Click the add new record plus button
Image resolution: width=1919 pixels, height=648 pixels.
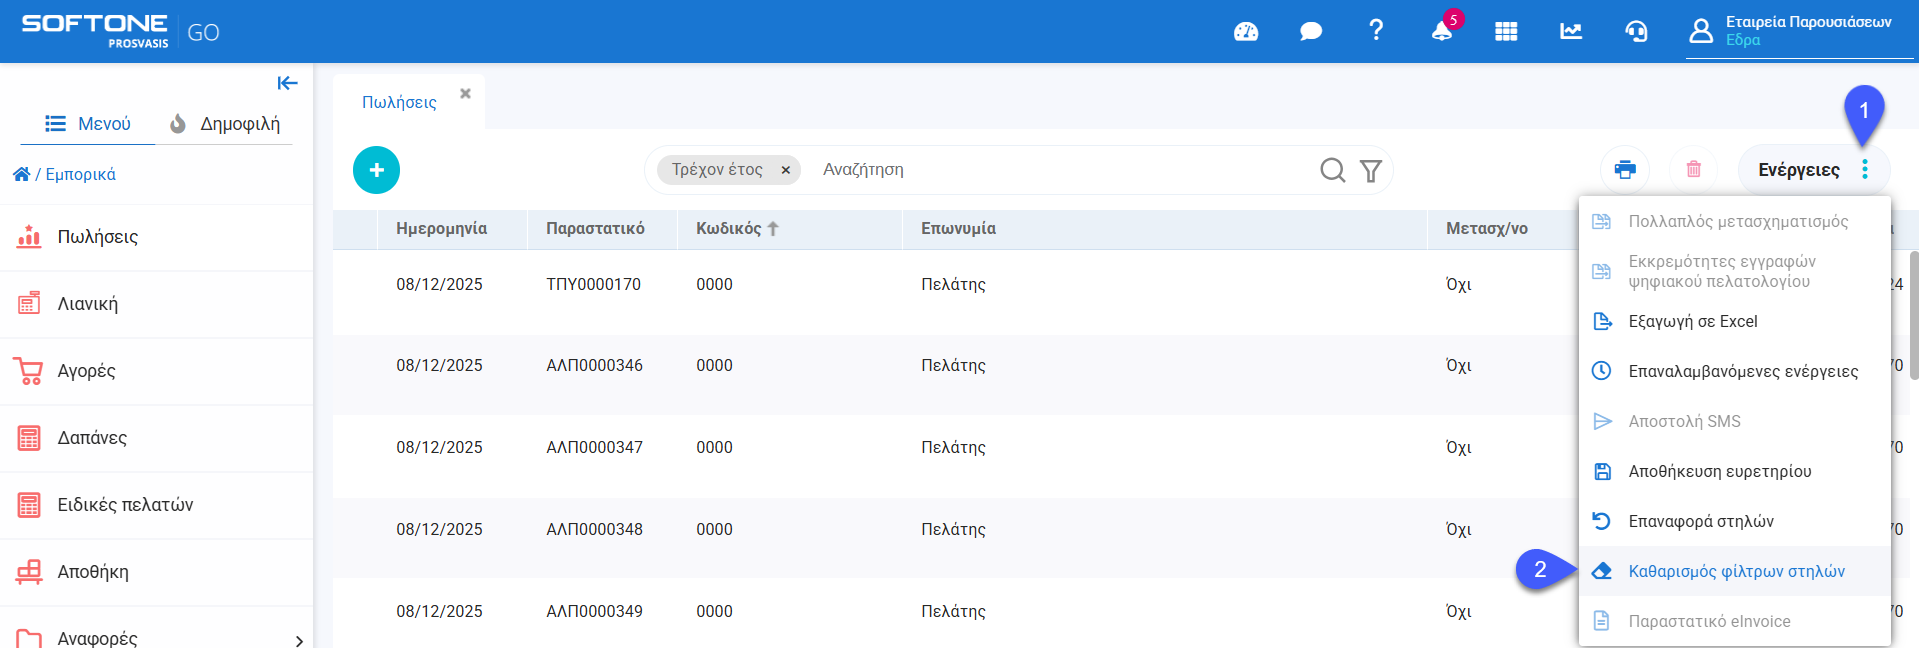coord(376,170)
